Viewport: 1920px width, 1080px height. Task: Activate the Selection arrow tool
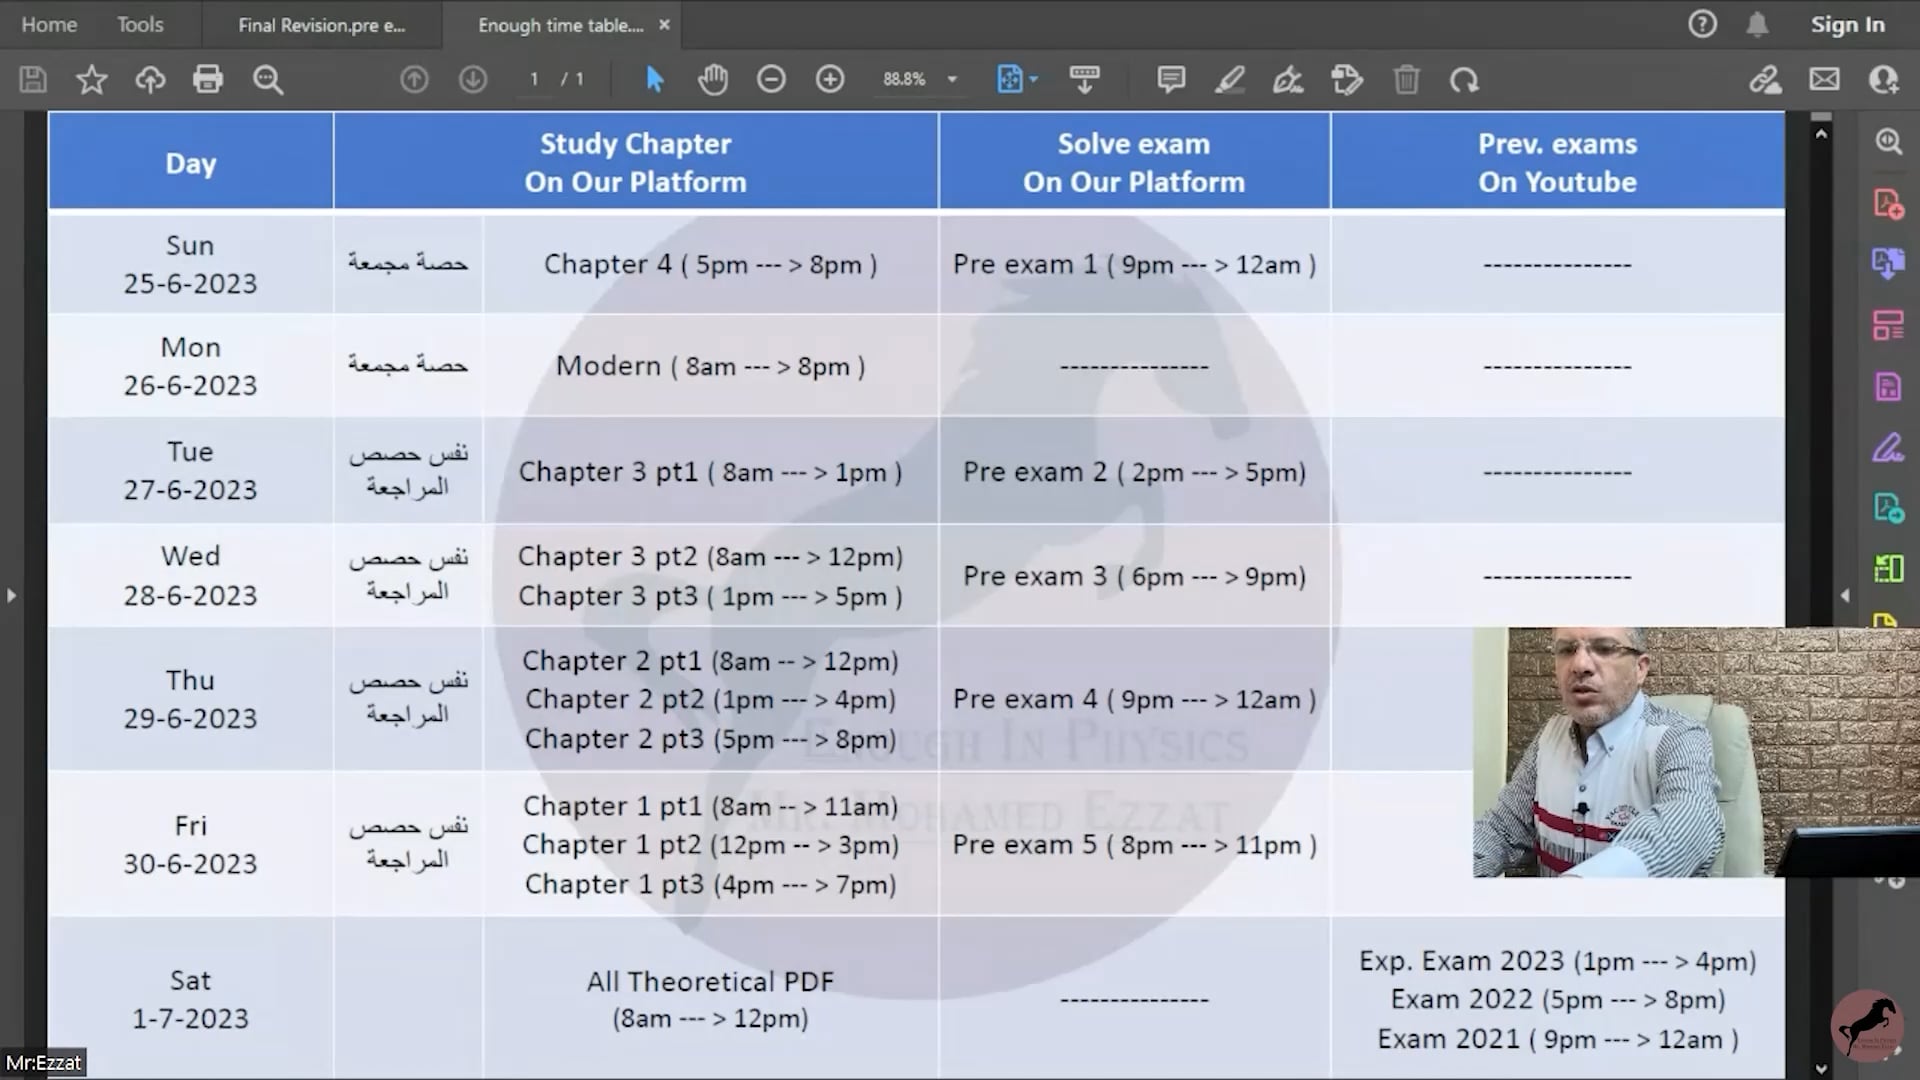pyautogui.click(x=654, y=79)
